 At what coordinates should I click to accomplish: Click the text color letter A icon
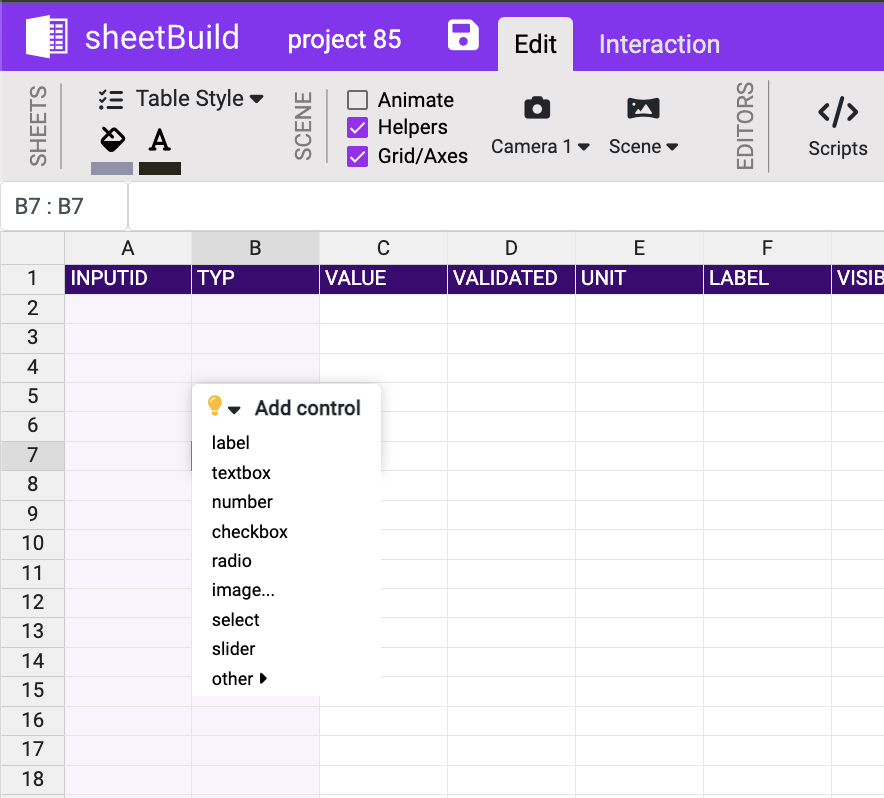coord(159,139)
